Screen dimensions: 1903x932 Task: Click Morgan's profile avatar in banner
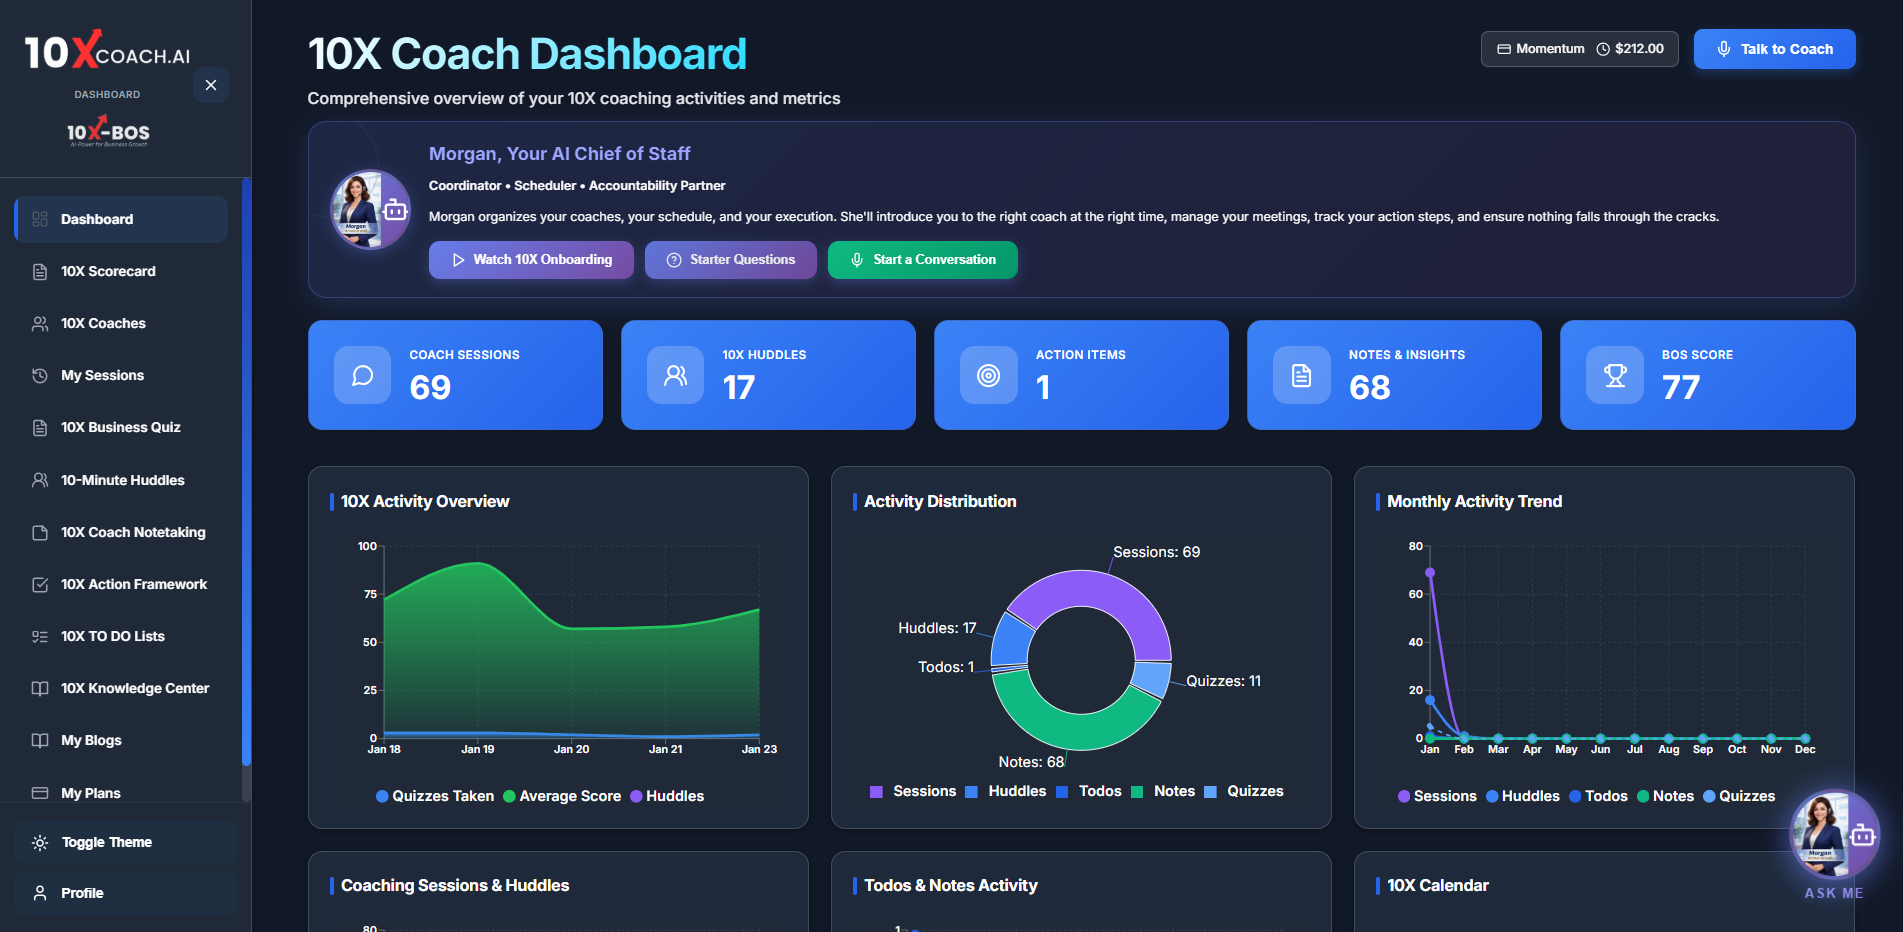coord(369,209)
